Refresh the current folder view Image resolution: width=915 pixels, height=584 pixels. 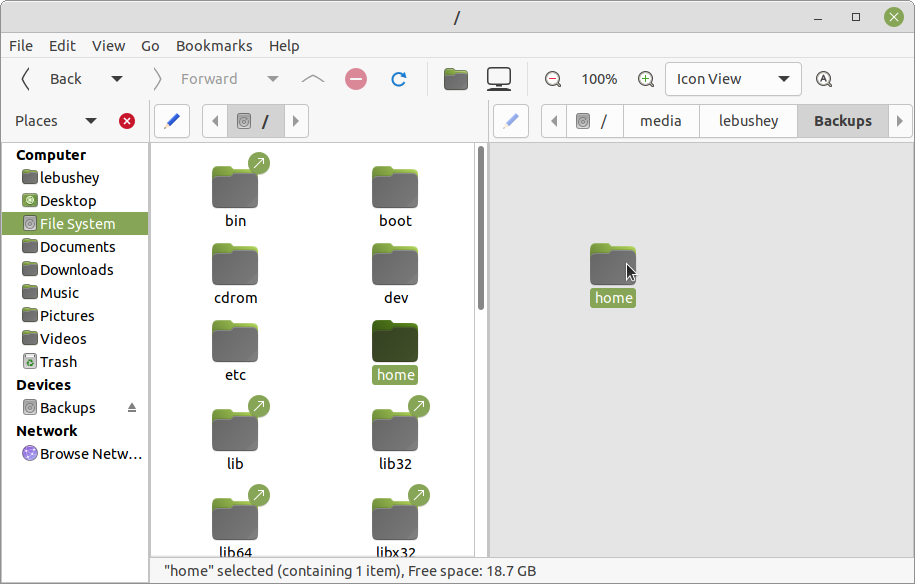(x=398, y=79)
